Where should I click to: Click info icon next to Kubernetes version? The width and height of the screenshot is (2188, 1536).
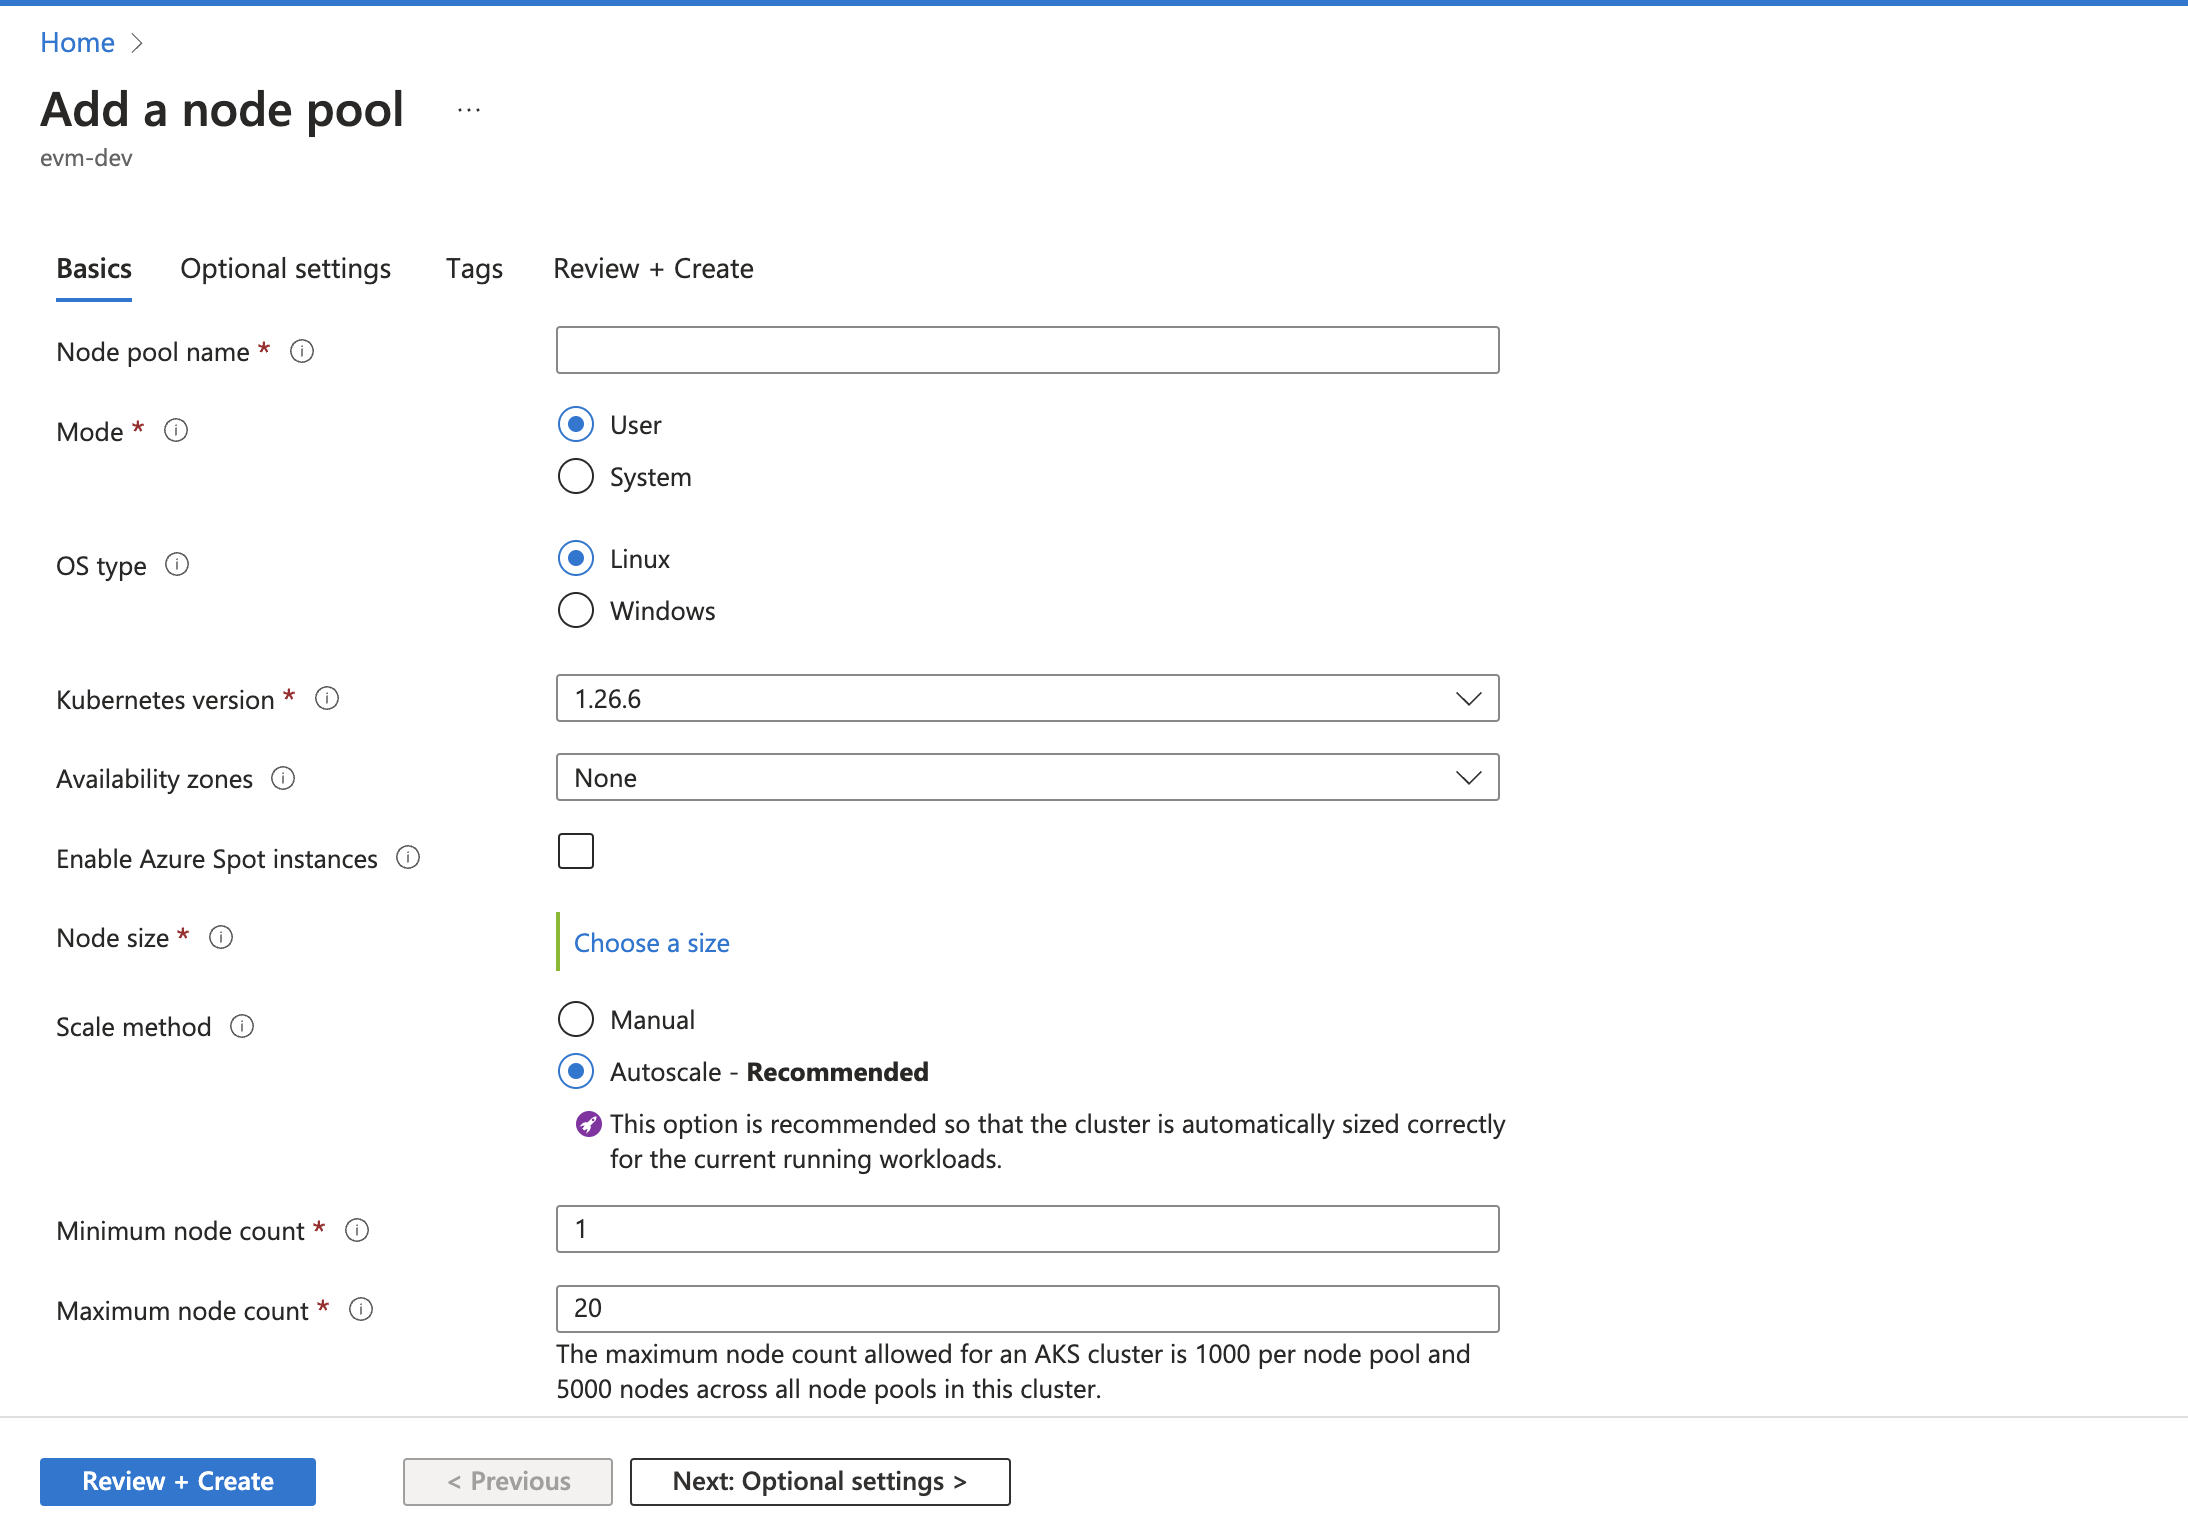(327, 698)
